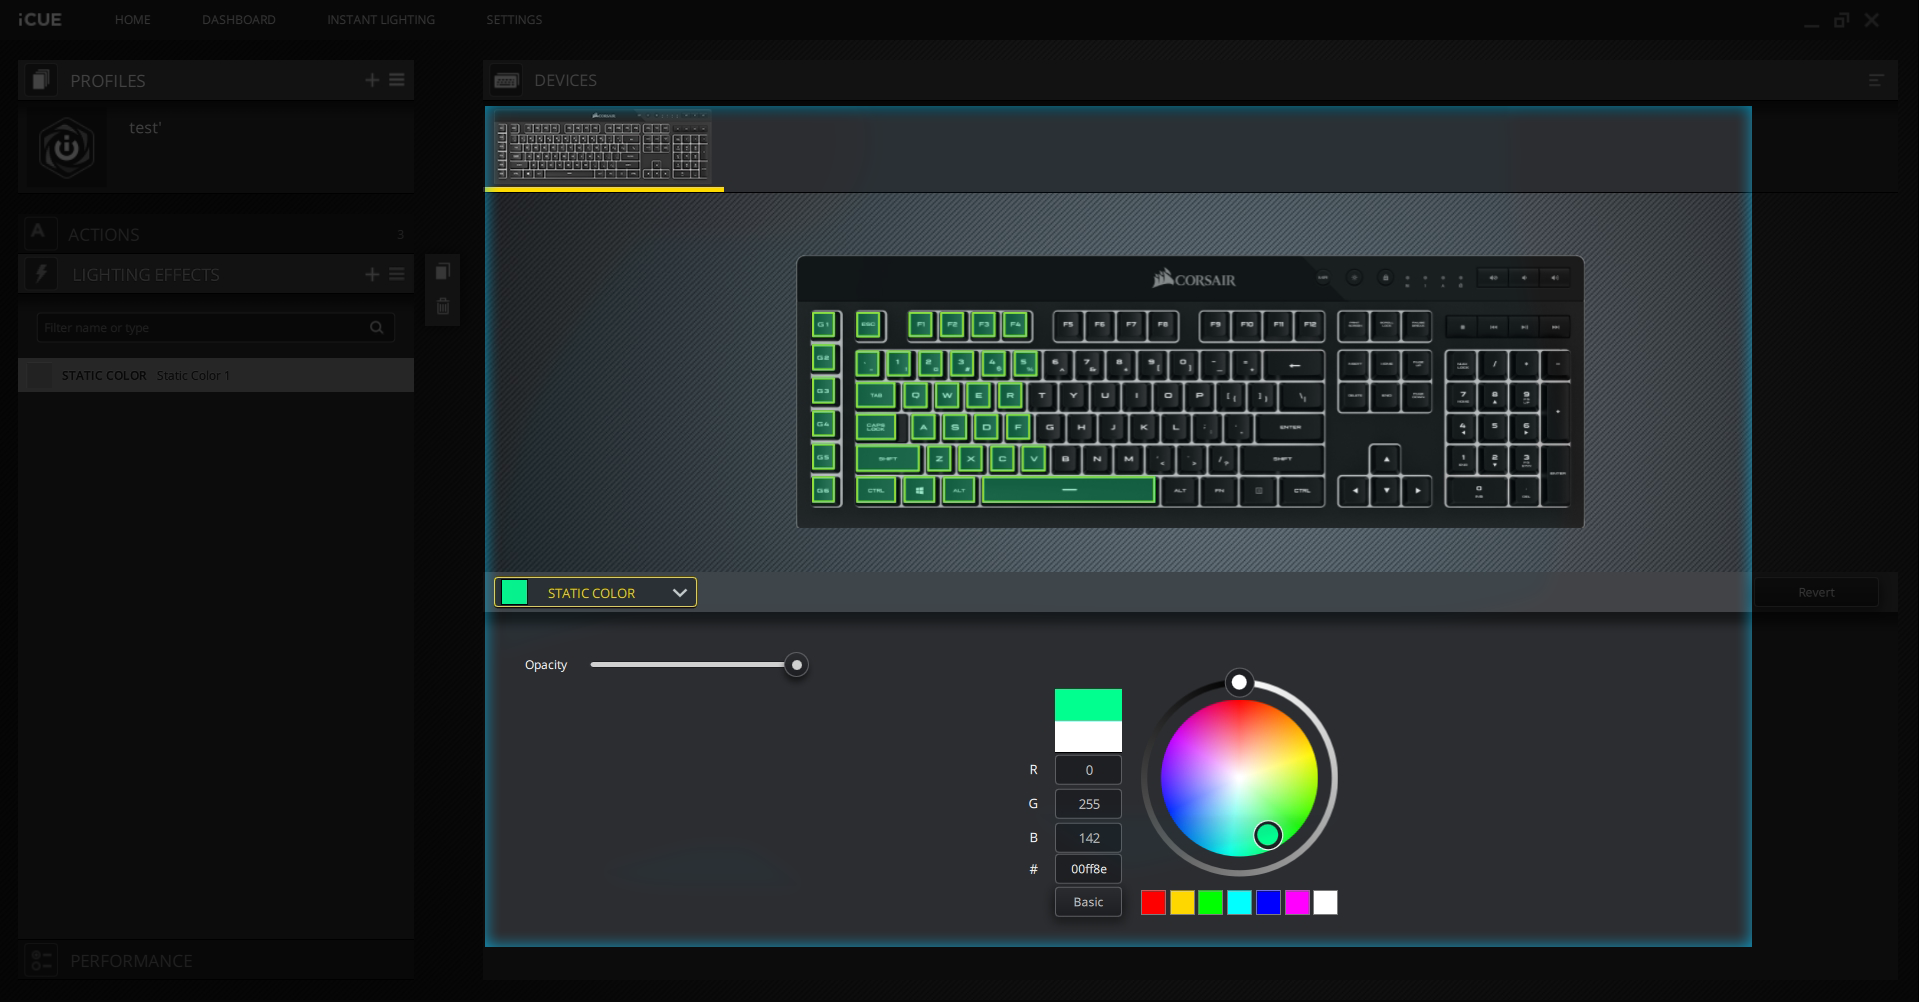Click the previous white color preview

[1088, 736]
